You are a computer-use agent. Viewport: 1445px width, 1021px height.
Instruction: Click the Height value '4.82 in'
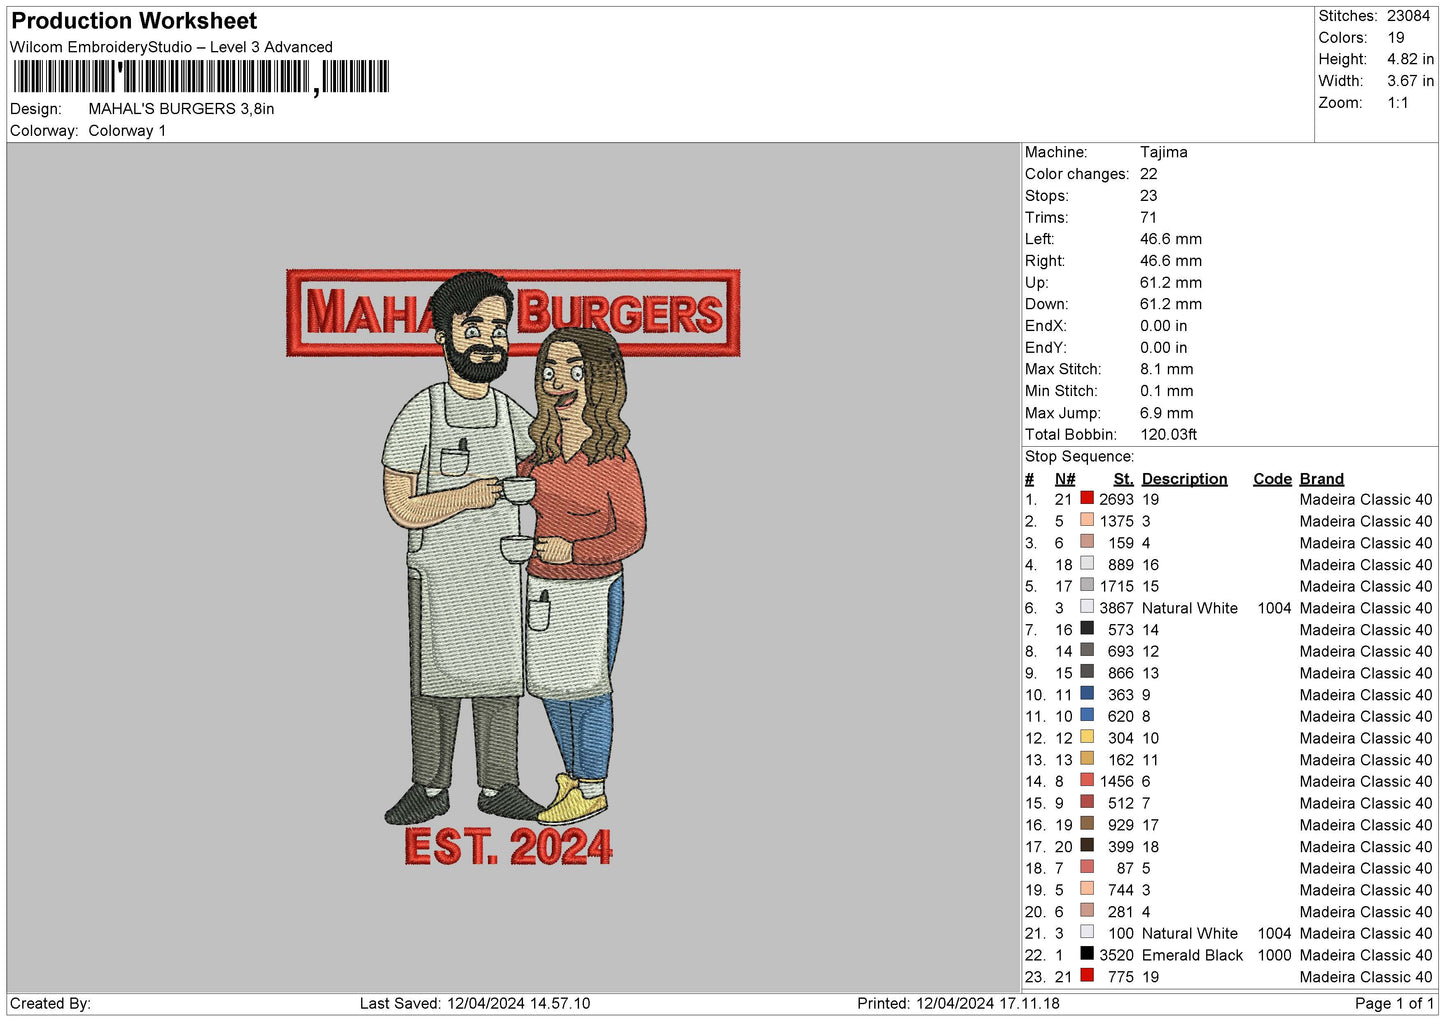(1410, 59)
